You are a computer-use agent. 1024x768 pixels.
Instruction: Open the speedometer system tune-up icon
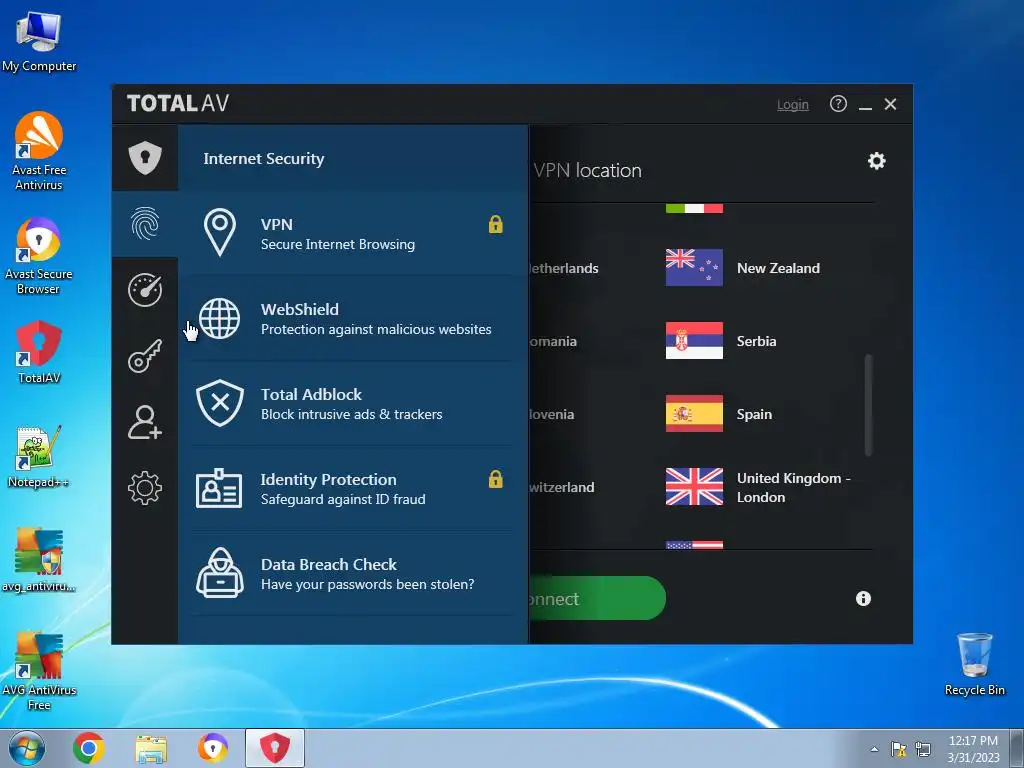[x=145, y=290]
